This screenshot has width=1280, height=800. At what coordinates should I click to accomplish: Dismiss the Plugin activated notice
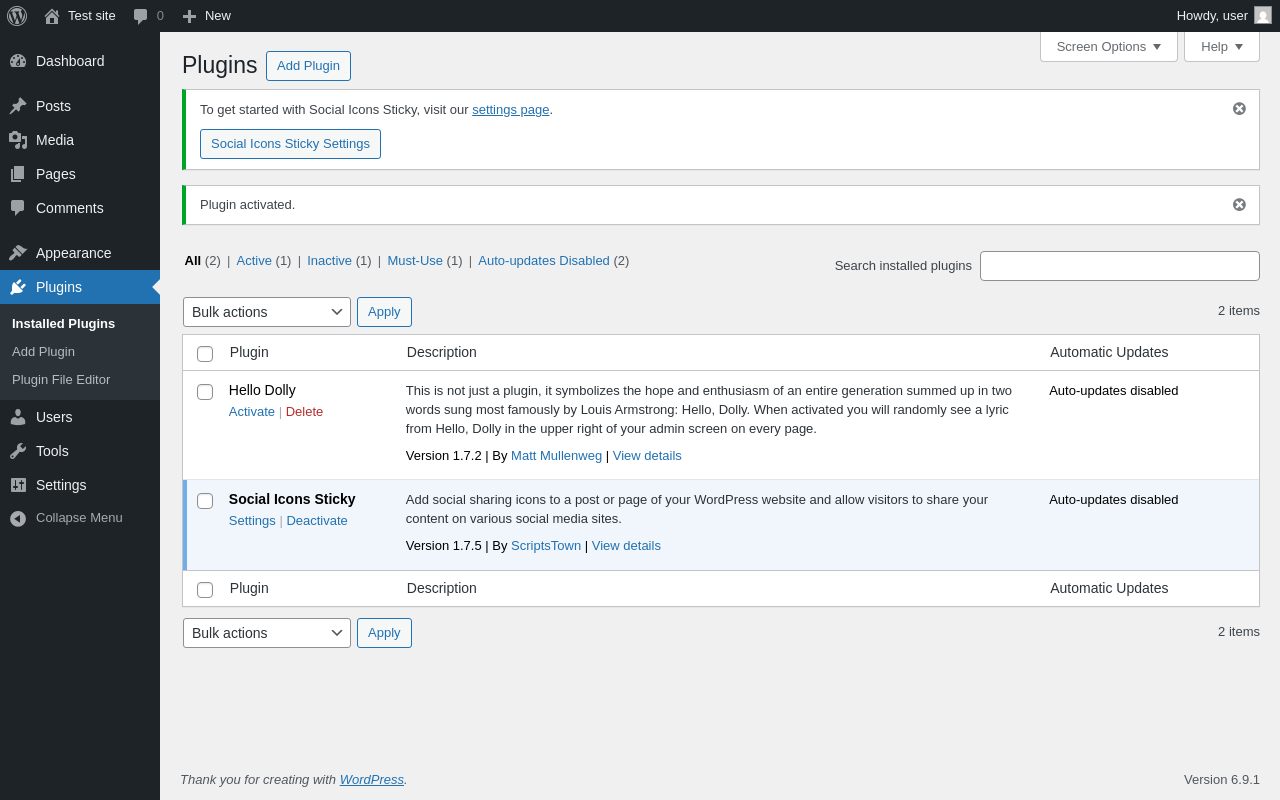coord(1239,205)
